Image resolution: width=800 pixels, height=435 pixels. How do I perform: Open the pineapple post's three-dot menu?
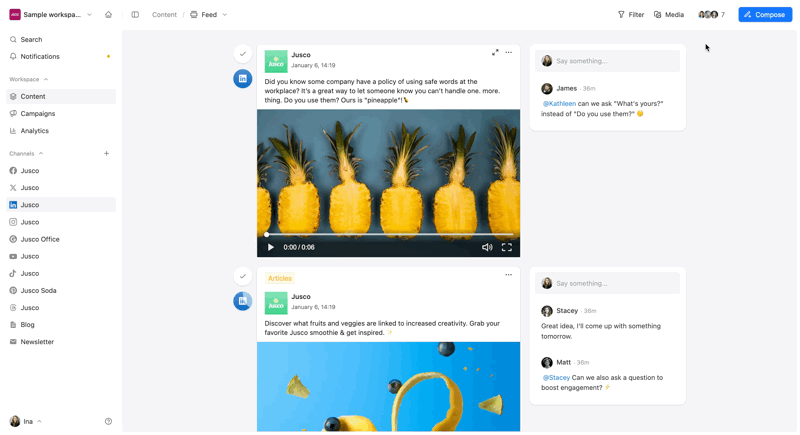pyautogui.click(x=508, y=53)
